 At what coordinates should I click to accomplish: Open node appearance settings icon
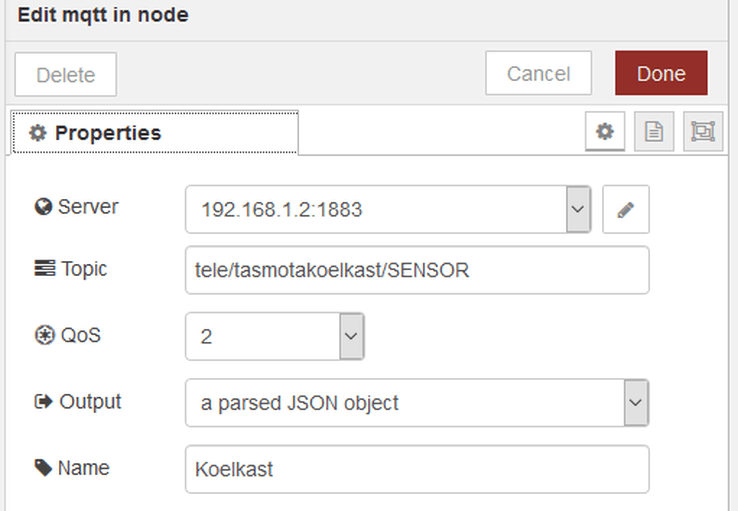(703, 131)
